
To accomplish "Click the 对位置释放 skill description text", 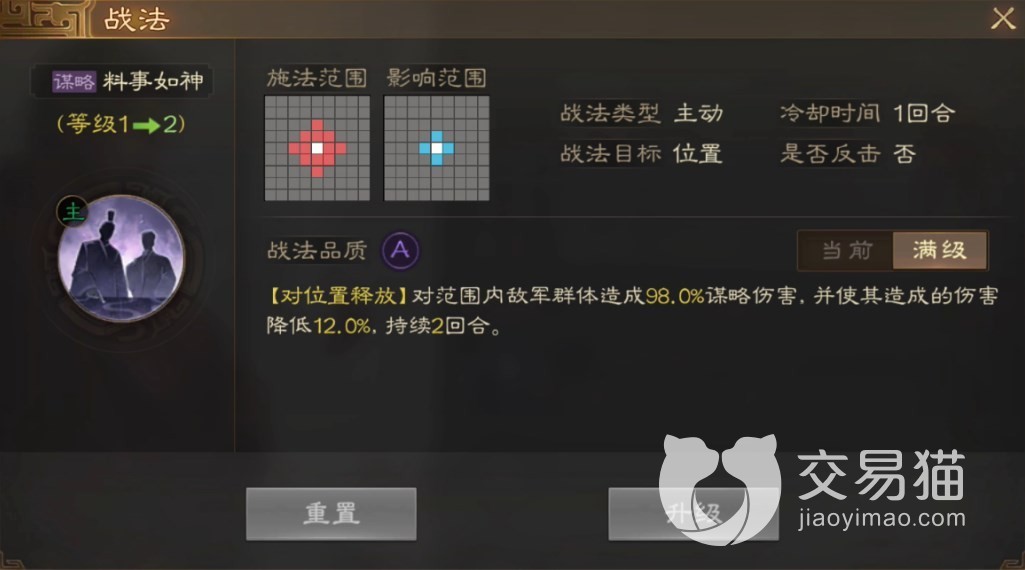I will (632, 310).
